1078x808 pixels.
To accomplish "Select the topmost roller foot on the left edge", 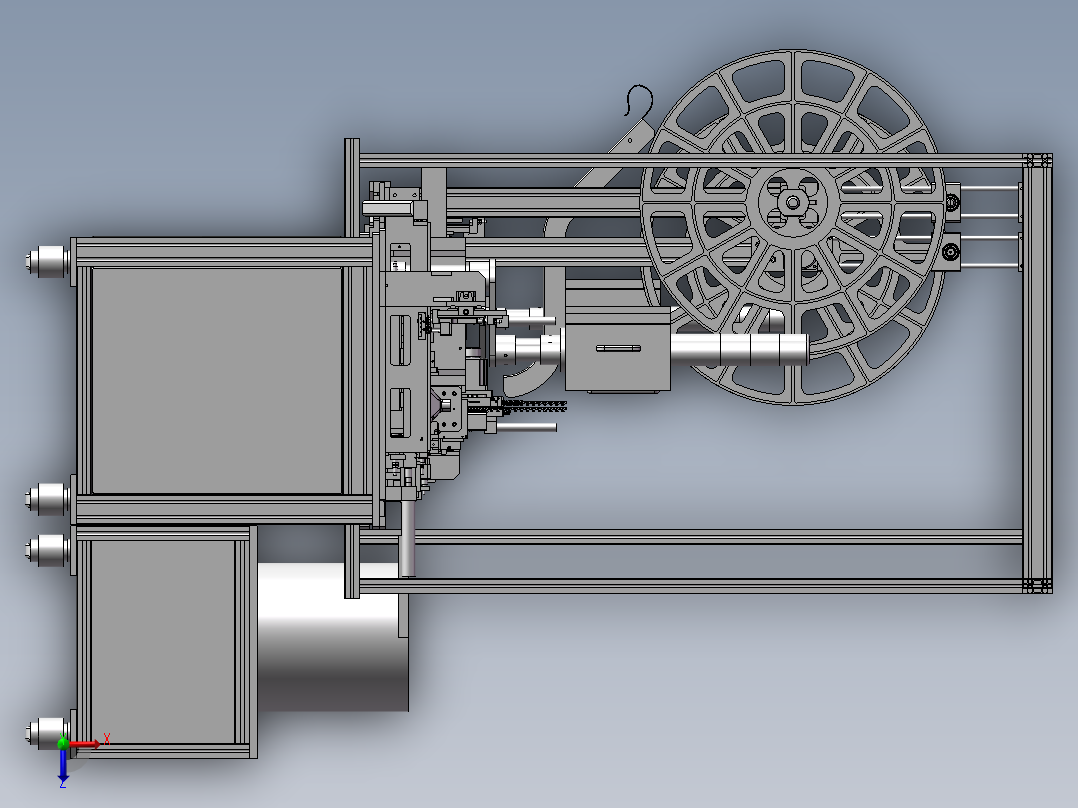I will coord(47,261).
